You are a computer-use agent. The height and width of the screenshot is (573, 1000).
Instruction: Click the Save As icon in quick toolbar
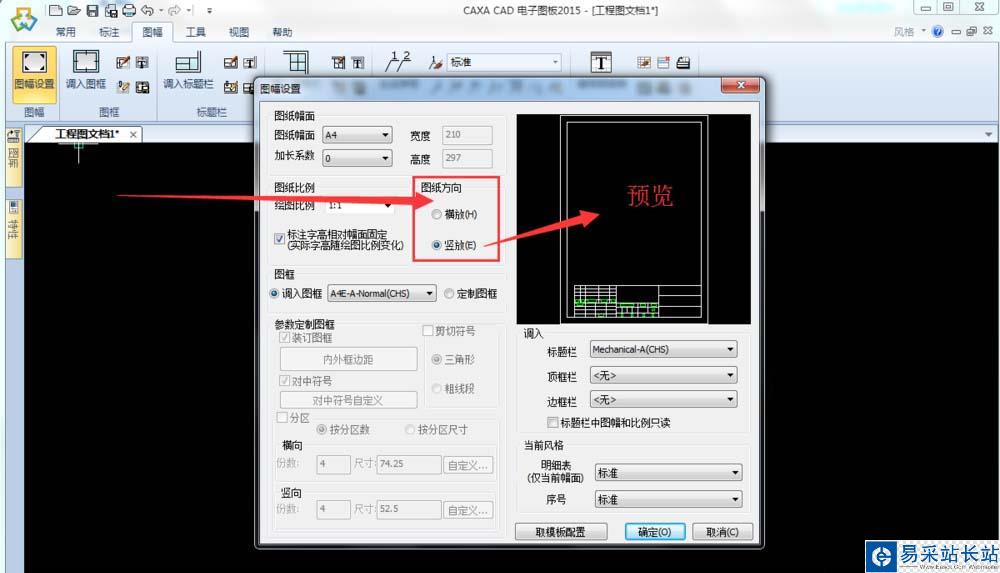point(111,10)
